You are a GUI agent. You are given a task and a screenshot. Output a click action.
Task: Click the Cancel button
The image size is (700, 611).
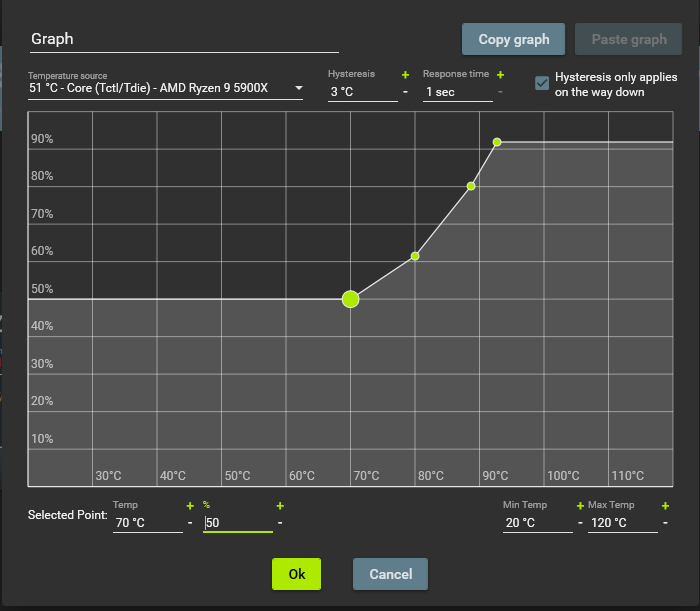coord(390,574)
